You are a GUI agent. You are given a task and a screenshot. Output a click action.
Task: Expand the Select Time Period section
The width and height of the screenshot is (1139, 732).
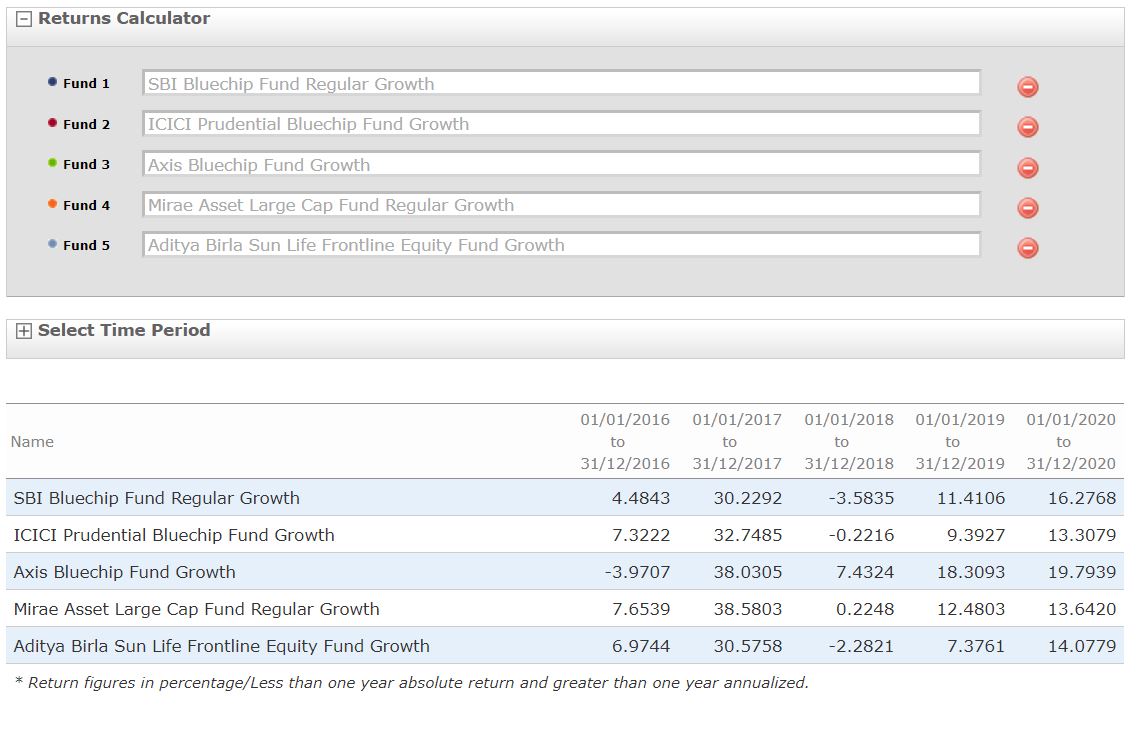(23, 331)
